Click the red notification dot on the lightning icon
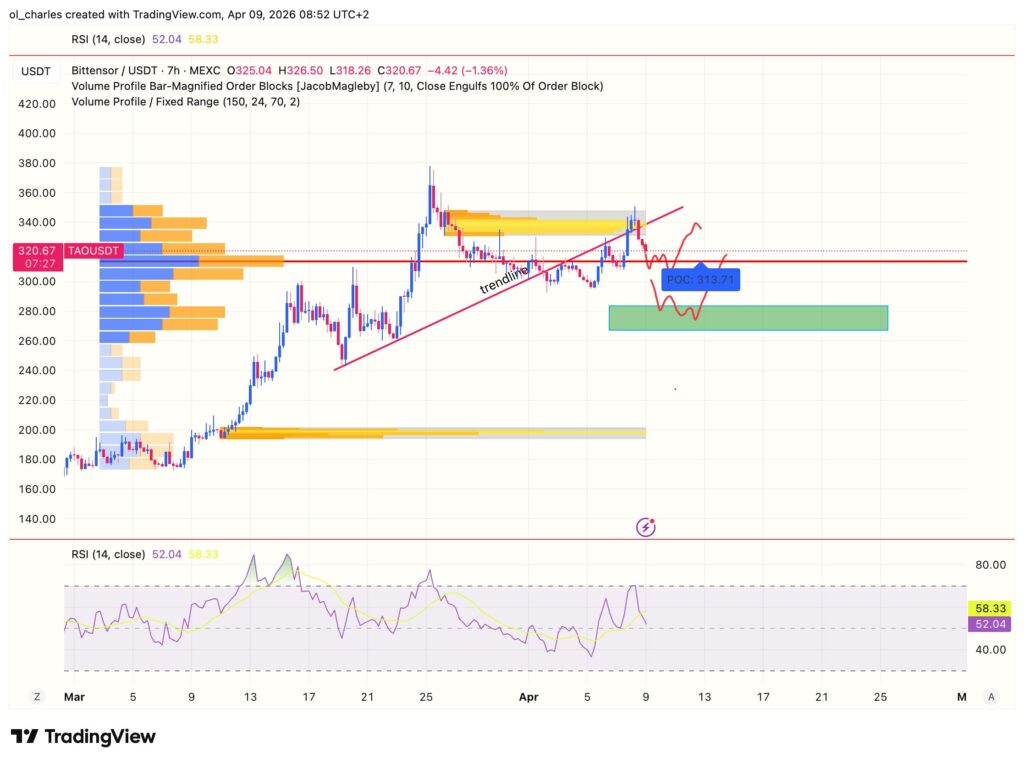Image resolution: width=1024 pixels, height=764 pixels. pyautogui.click(x=652, y=521)
